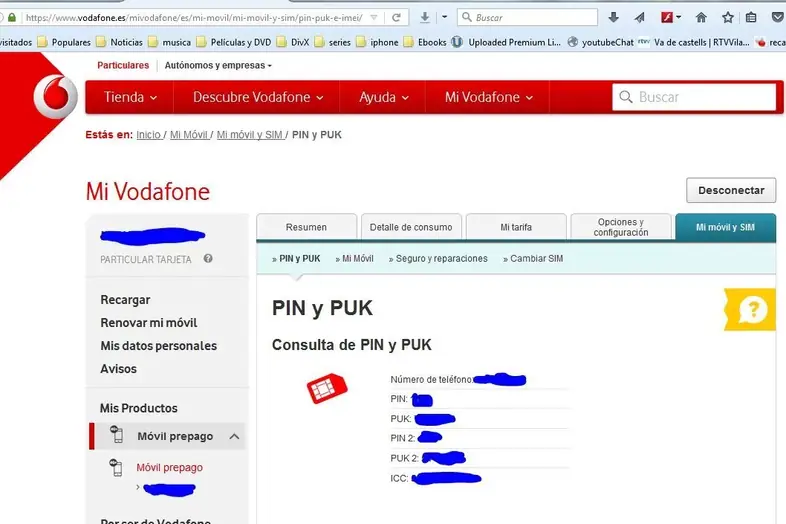Click the red SIM card icon
This screenshot has width=786, height=524.
327,388
